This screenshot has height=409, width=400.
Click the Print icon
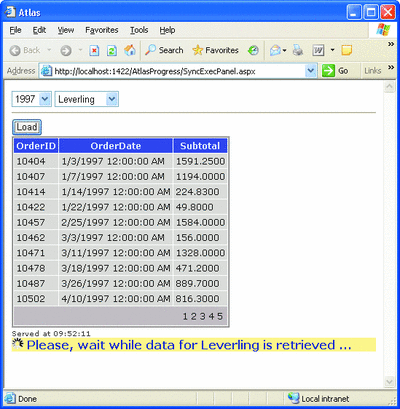[298, 51]
